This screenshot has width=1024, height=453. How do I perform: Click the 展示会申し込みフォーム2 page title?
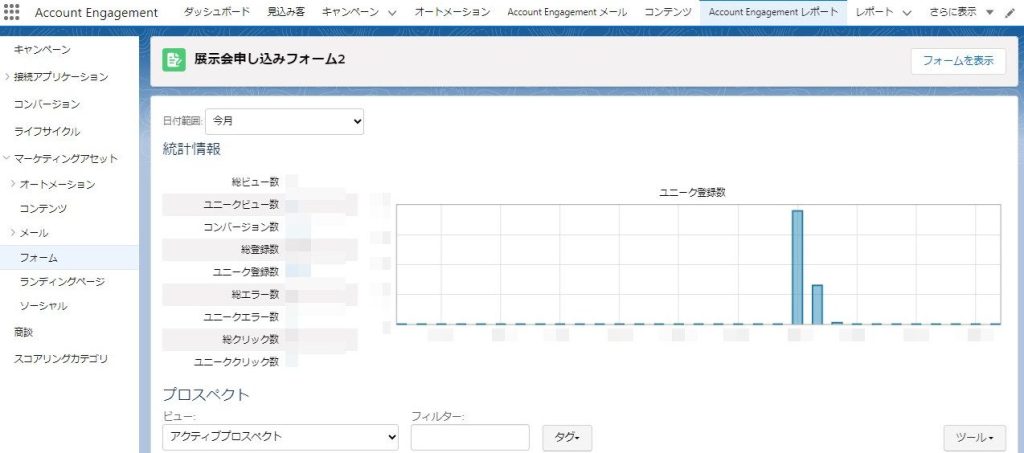[270, 59]
